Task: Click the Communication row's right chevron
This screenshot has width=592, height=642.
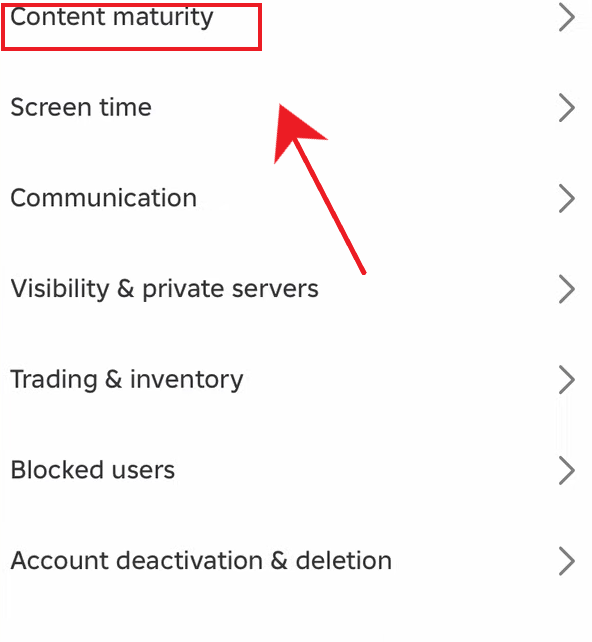Action: 567,199
